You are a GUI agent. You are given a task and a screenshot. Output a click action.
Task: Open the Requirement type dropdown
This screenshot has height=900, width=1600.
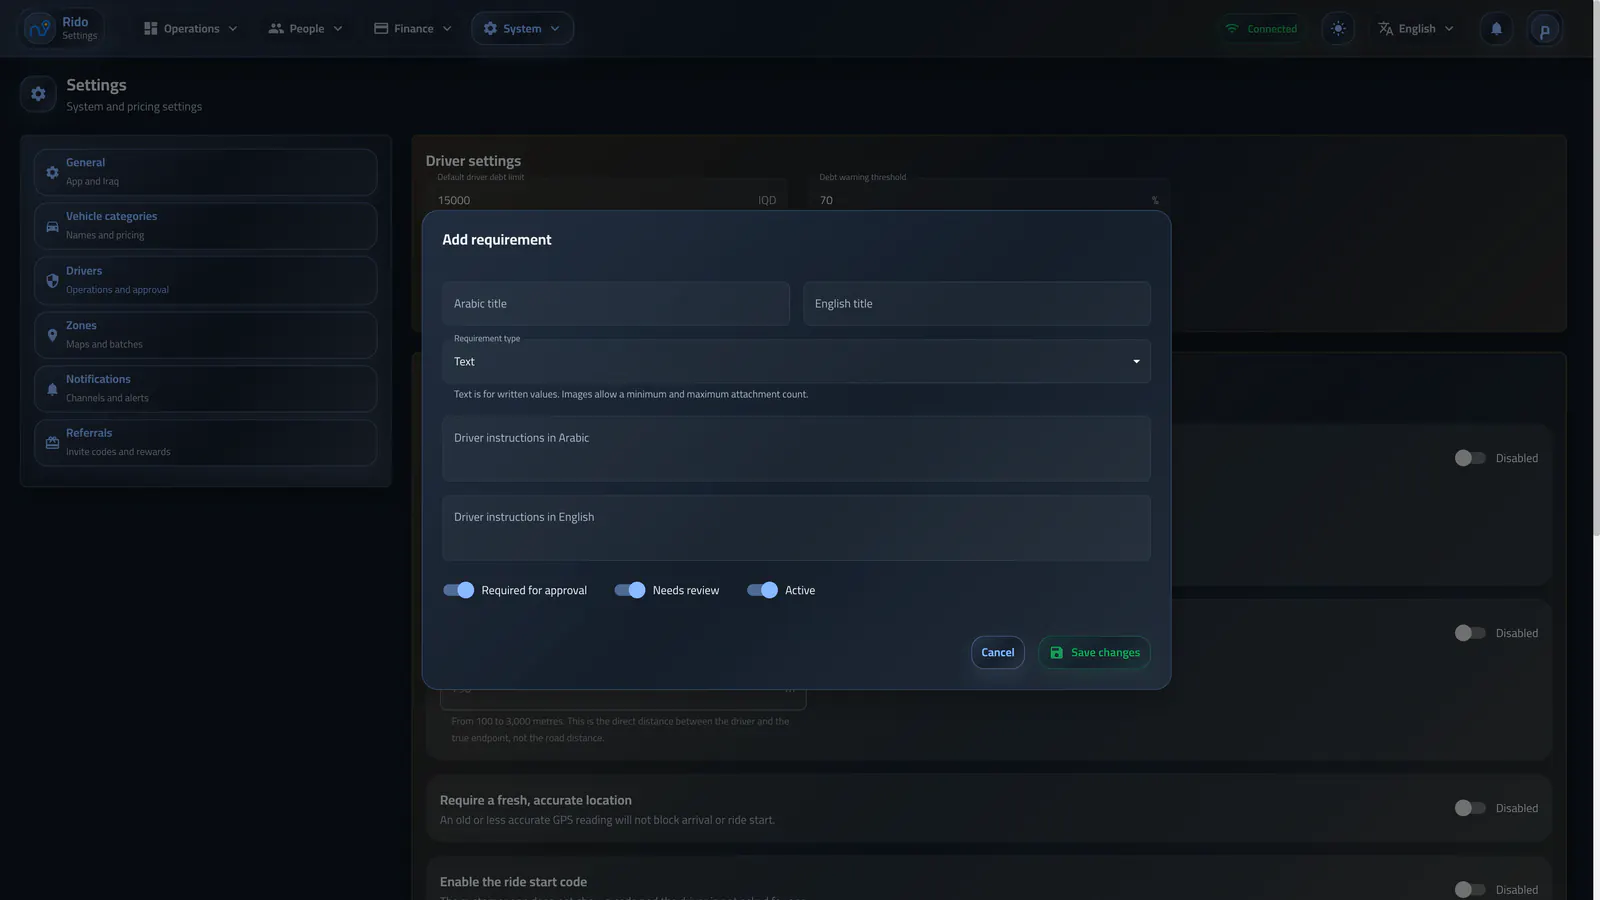coord(796,361)
